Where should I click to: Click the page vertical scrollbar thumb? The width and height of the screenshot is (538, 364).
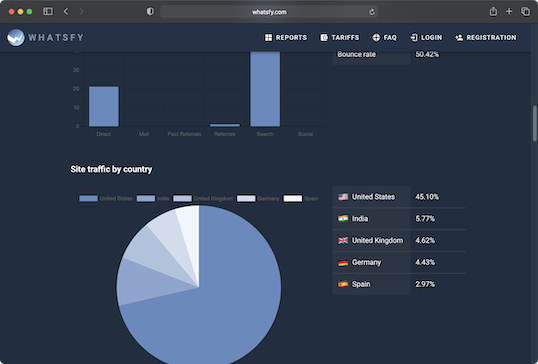click(534, 124)
